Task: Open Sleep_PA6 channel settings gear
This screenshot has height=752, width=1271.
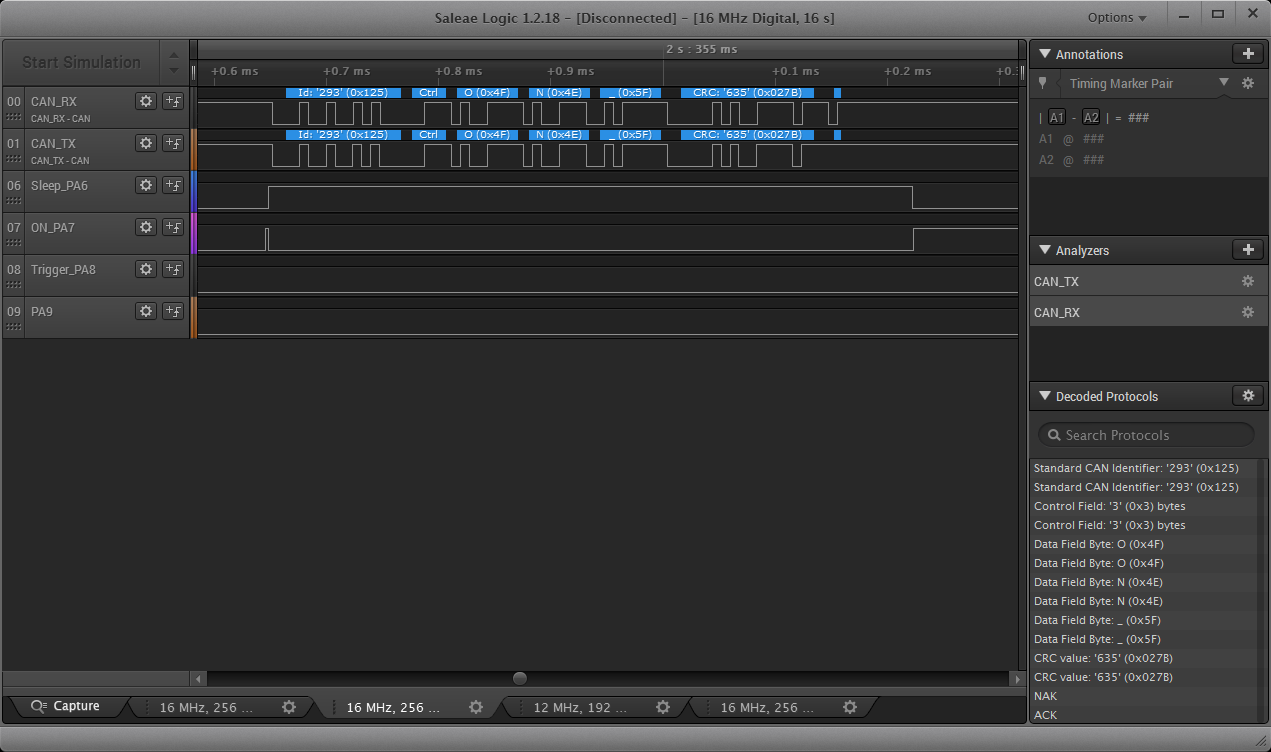Action: [x=146, y=185]
